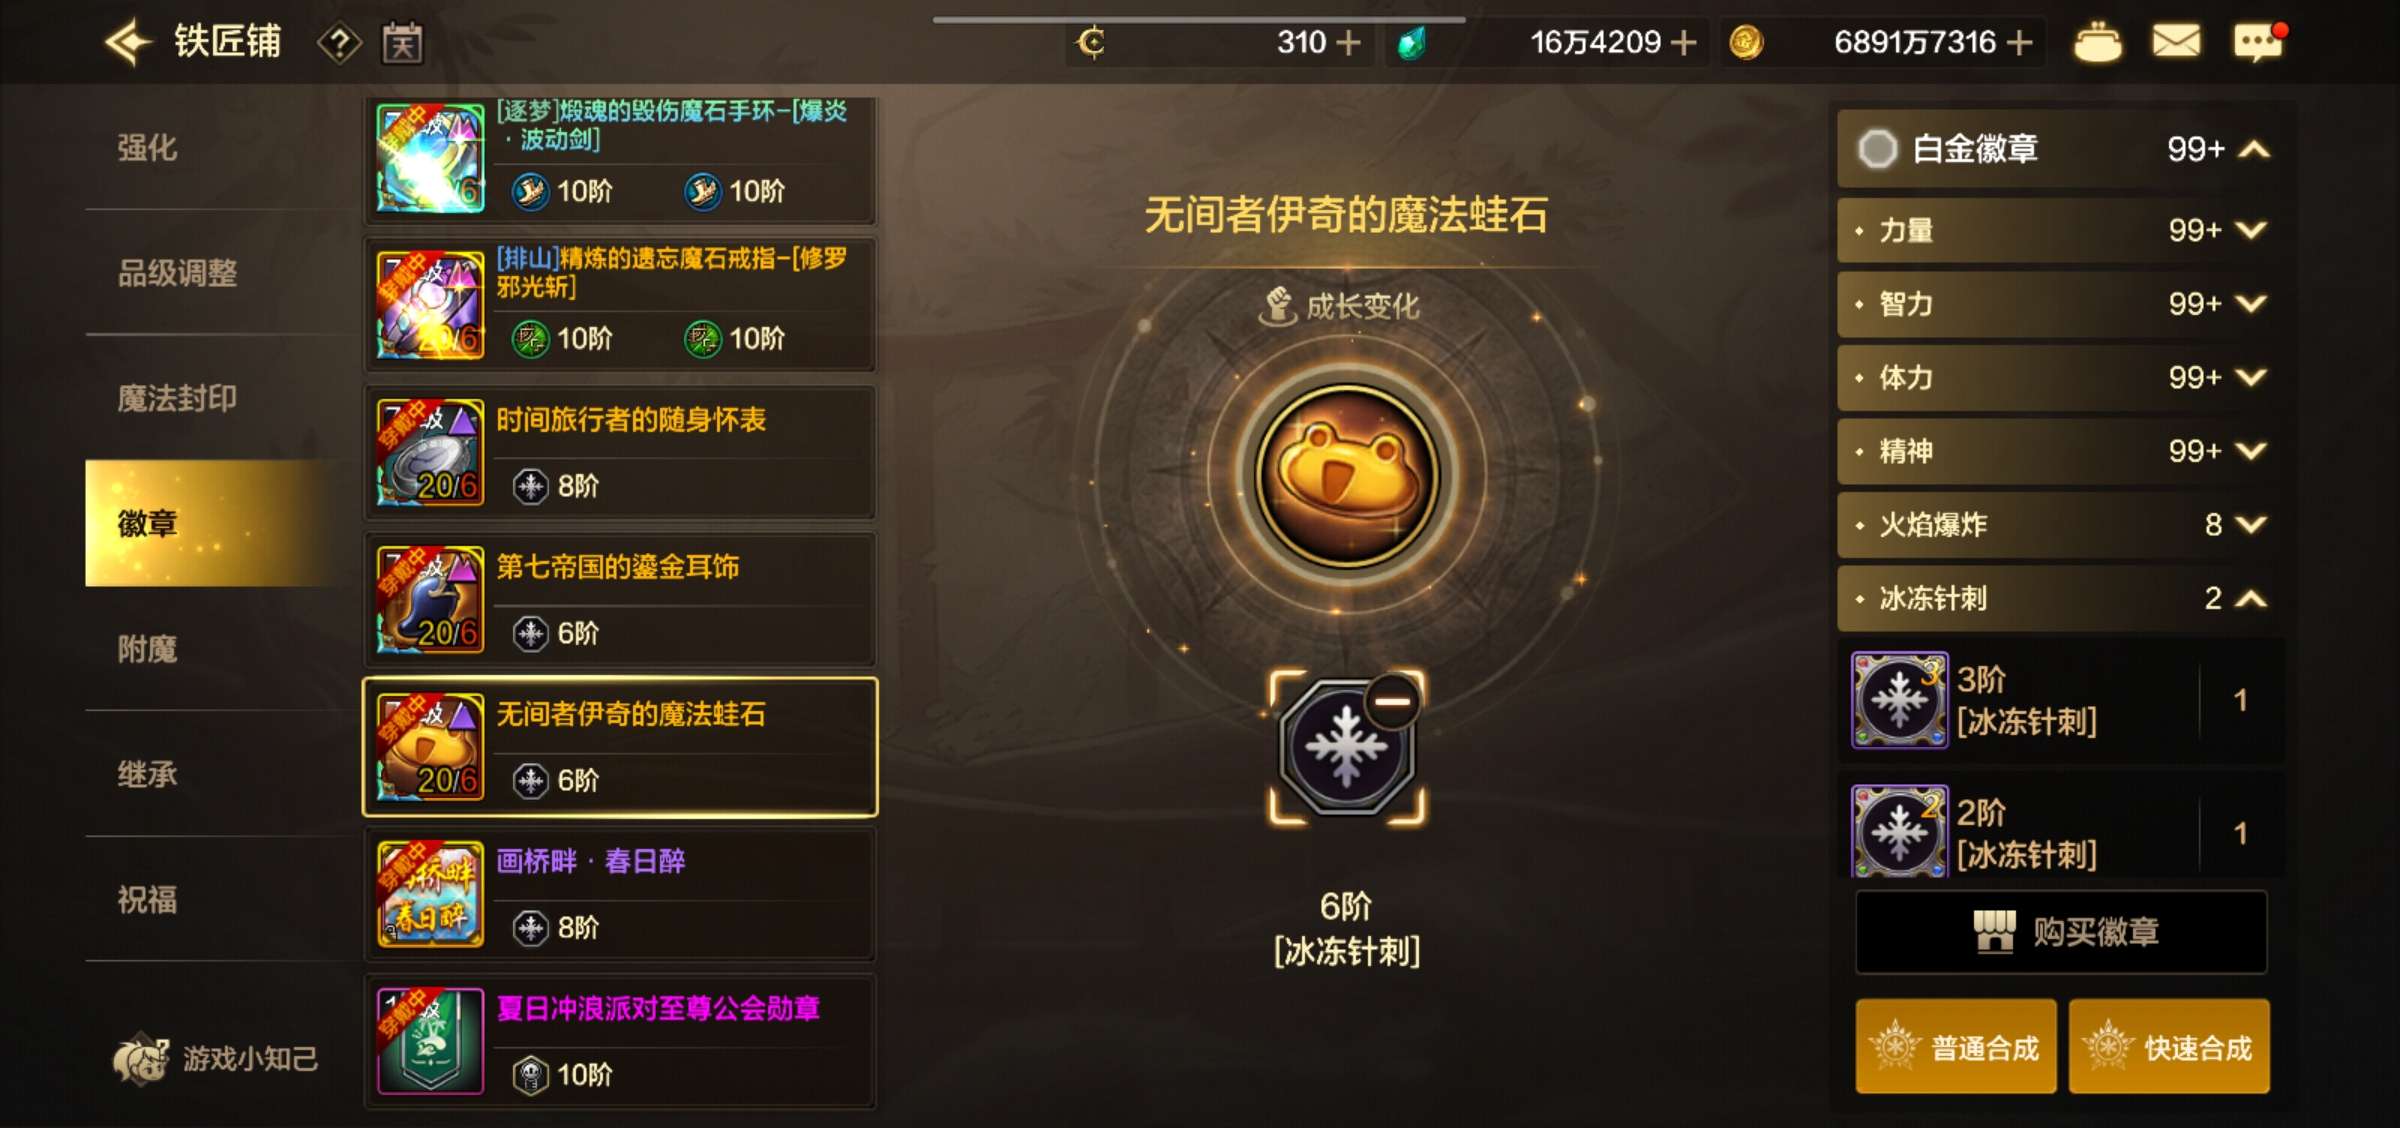The width and height of the screenshot is (2400, 1128).
Task: Go back using the arrow icon
Action: click(128, 43)
